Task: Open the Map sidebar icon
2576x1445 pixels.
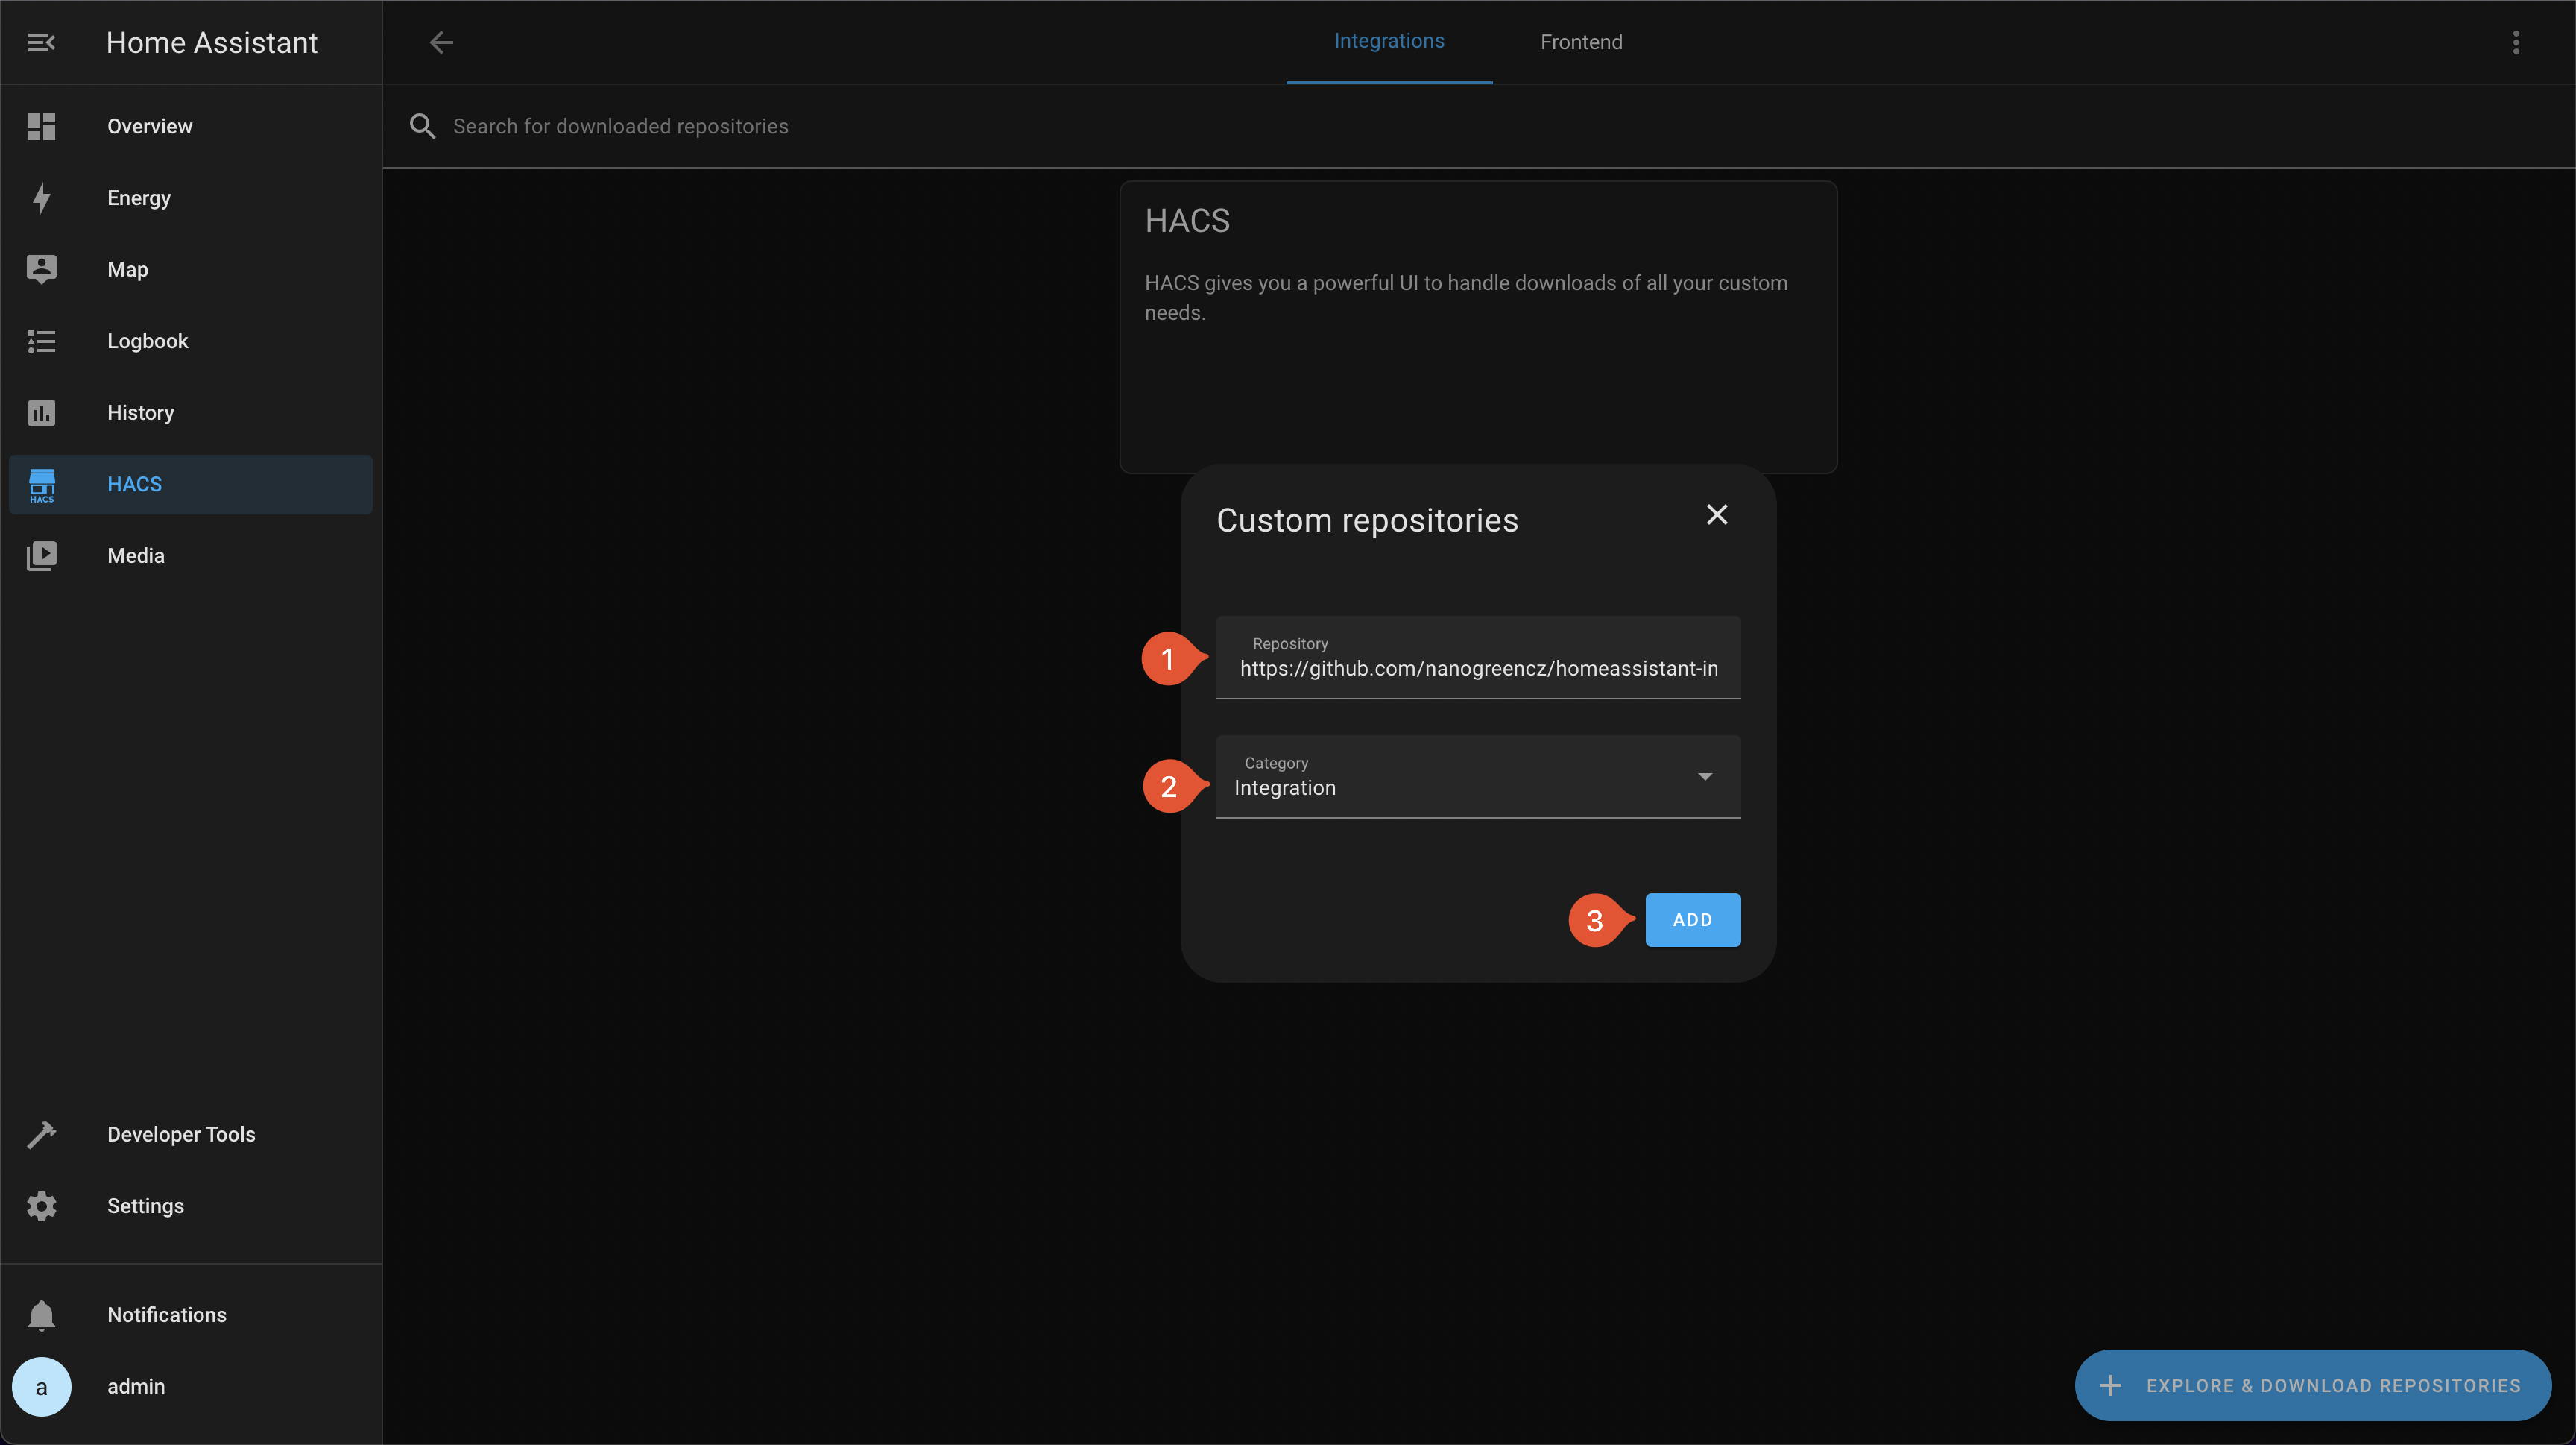Action: [x=41, y=269]
